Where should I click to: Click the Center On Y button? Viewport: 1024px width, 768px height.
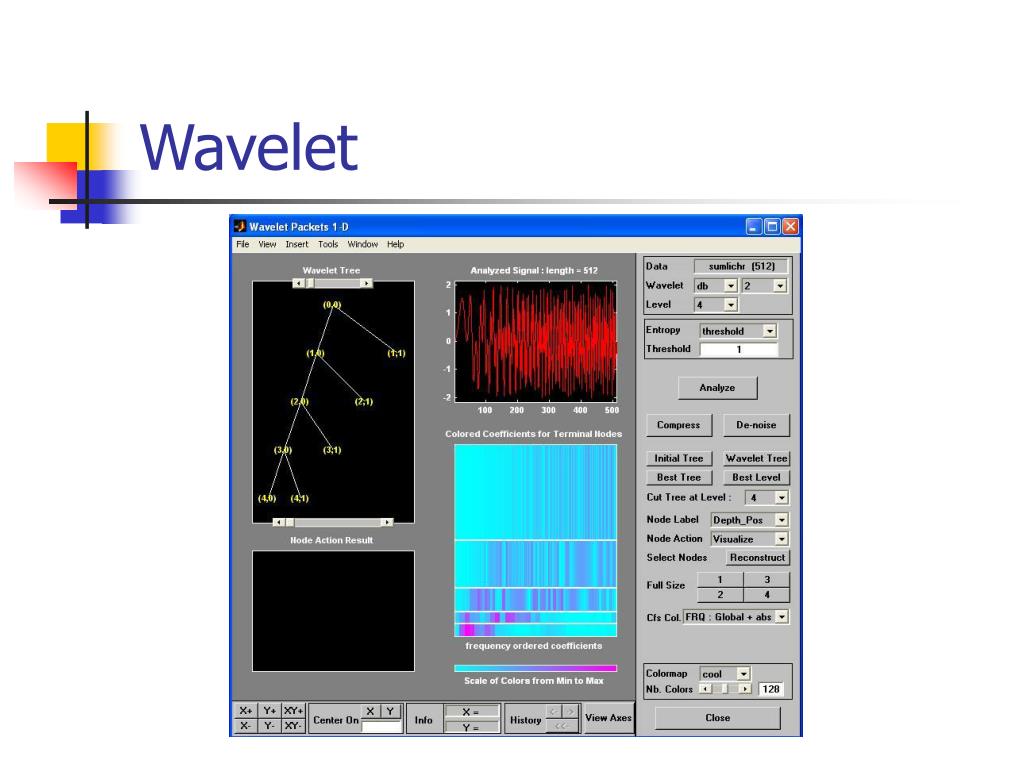(391, 712)
